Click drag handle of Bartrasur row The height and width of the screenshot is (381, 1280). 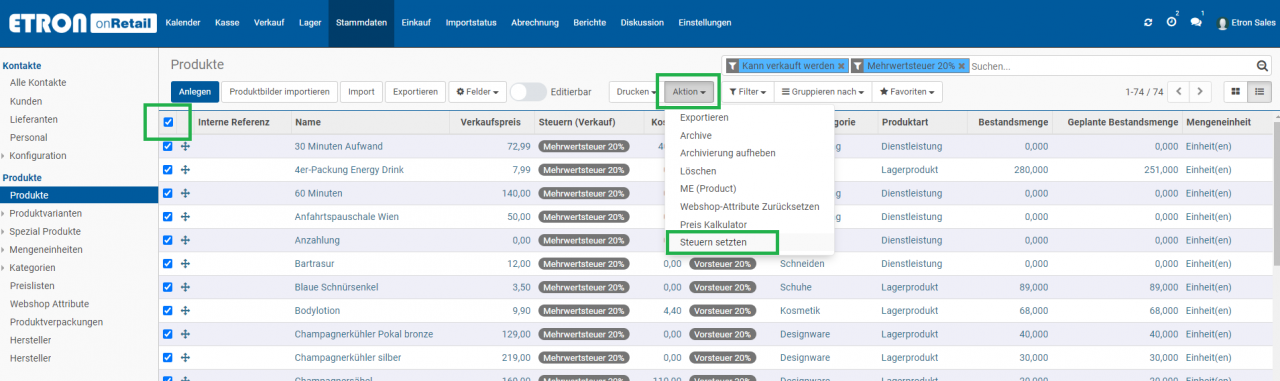pos(186,264)
